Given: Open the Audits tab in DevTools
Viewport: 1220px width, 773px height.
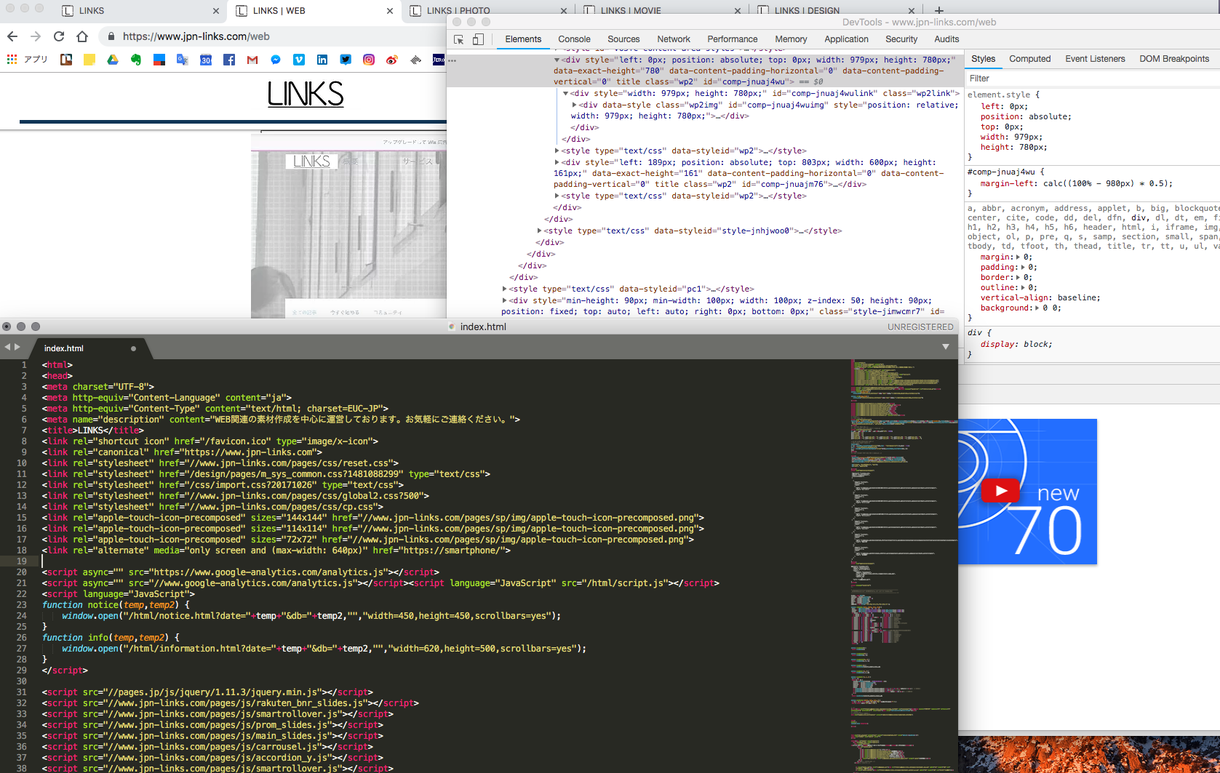Looking at the screenshot, I should [946, 39].
